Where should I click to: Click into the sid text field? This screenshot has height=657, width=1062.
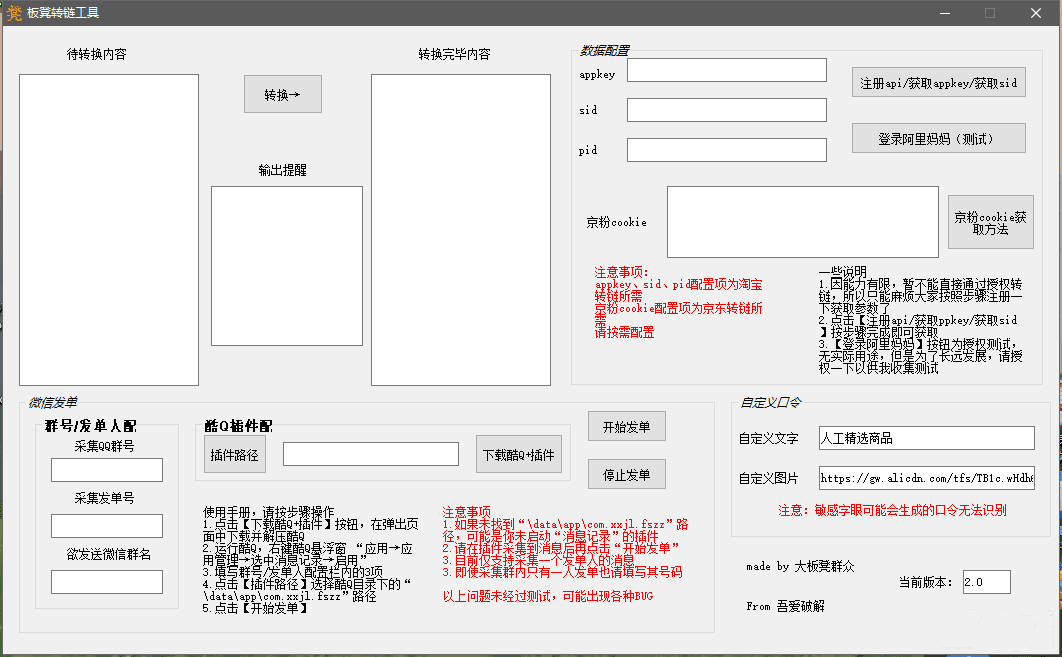click(x=726, y=110)
